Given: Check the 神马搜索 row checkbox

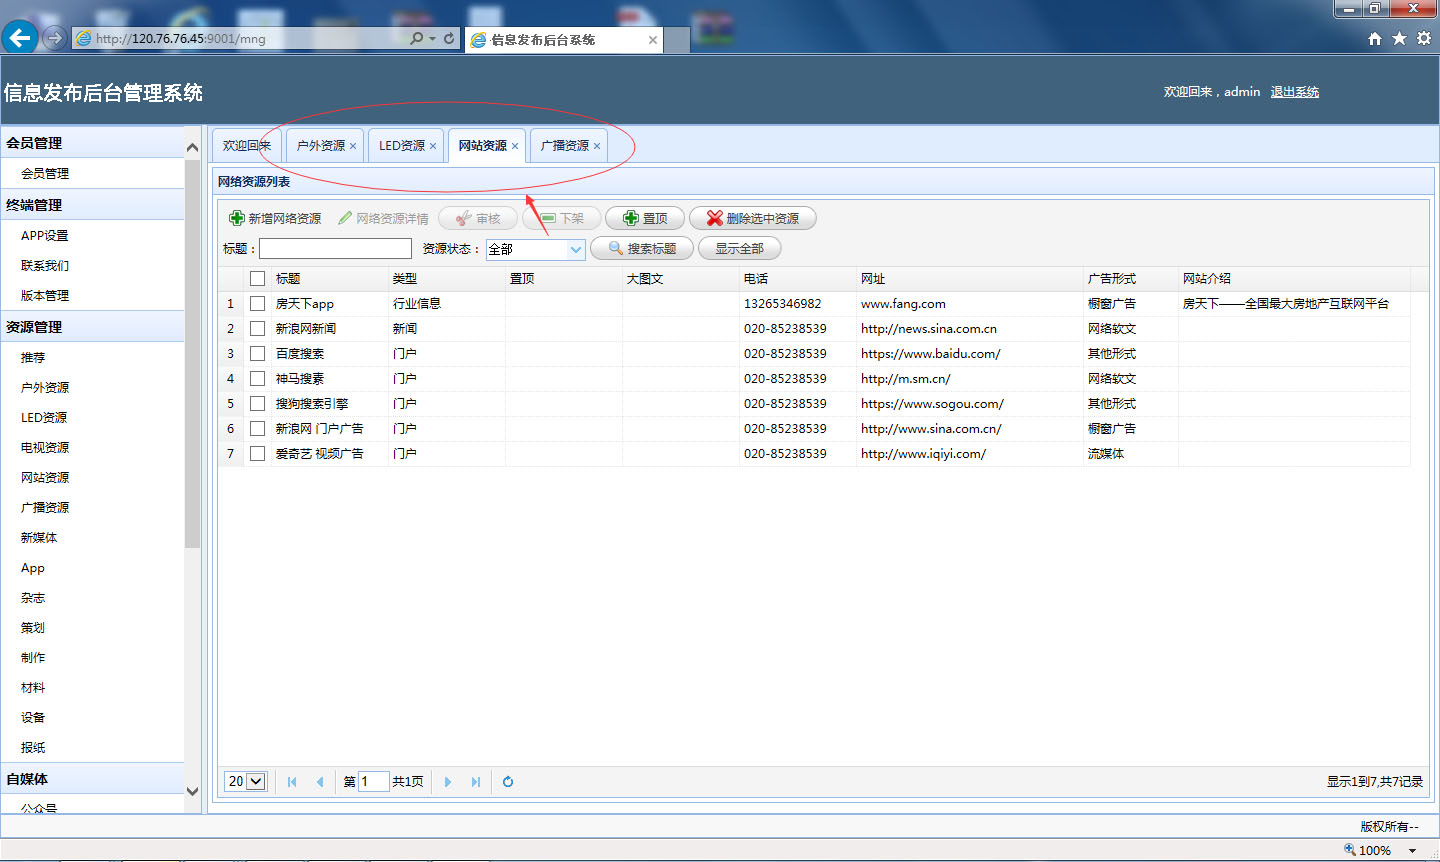Looking at the screenshot, I should [x=257, y=379].
